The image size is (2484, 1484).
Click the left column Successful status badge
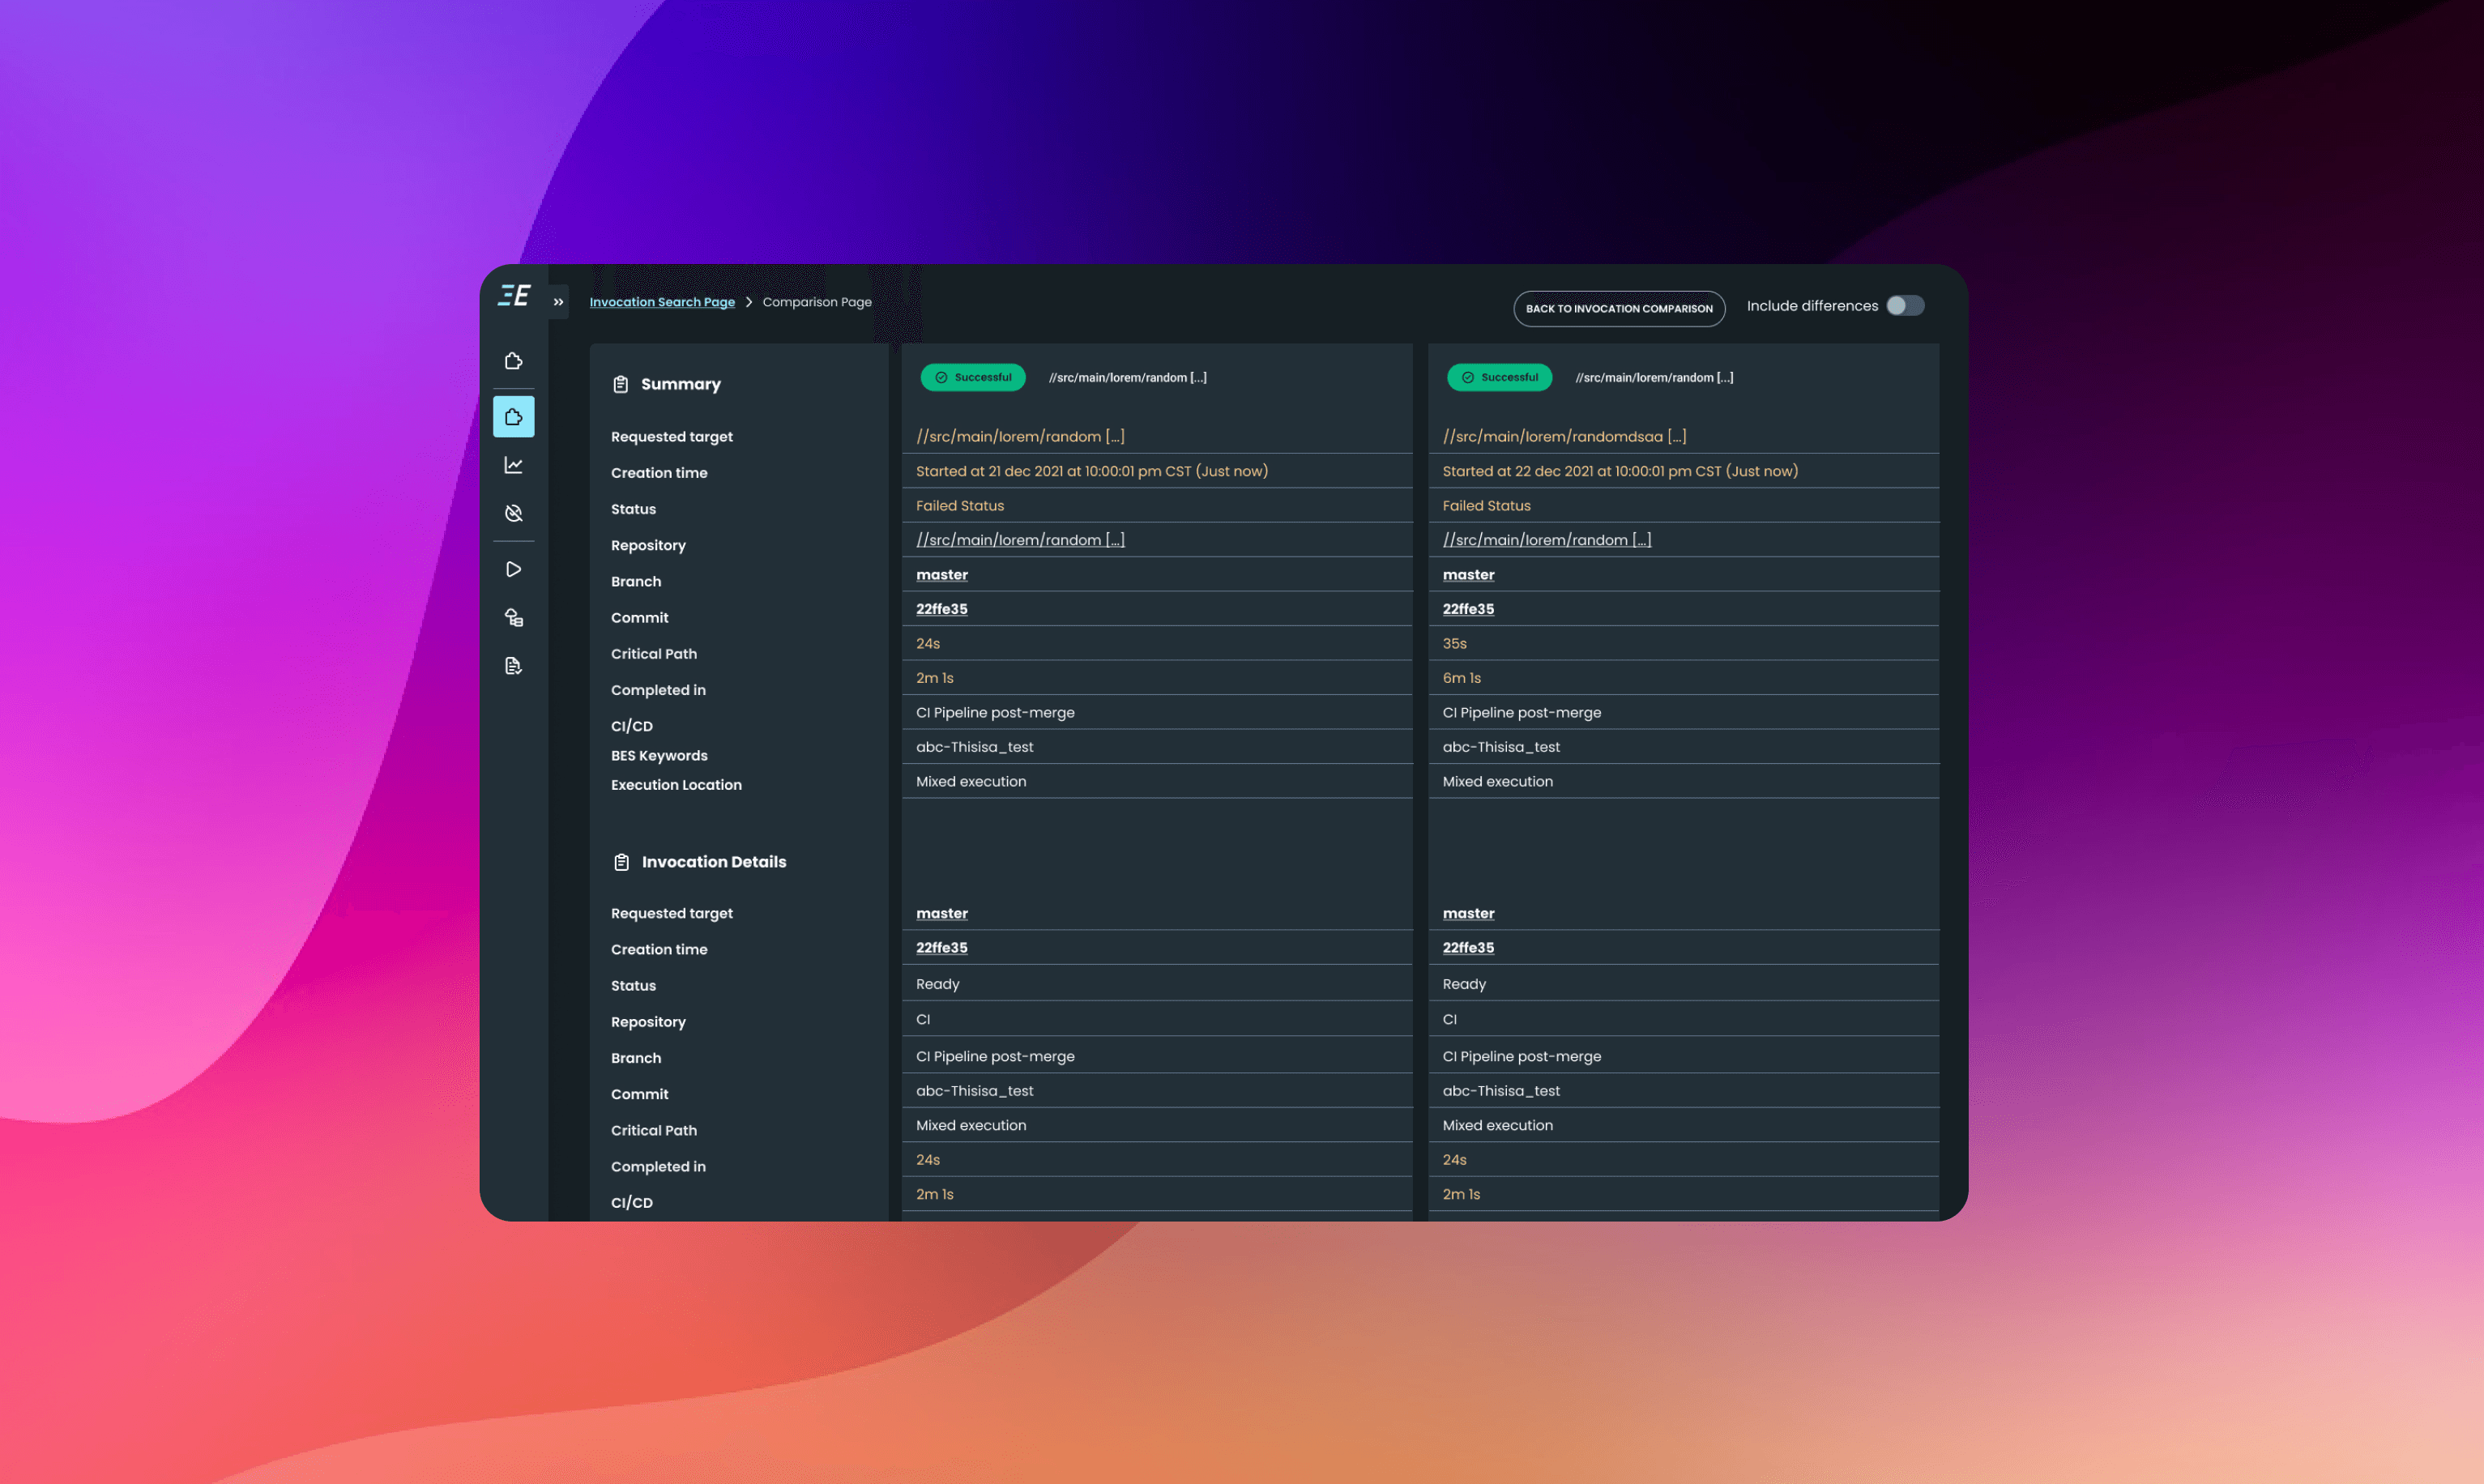click(972, 378)
